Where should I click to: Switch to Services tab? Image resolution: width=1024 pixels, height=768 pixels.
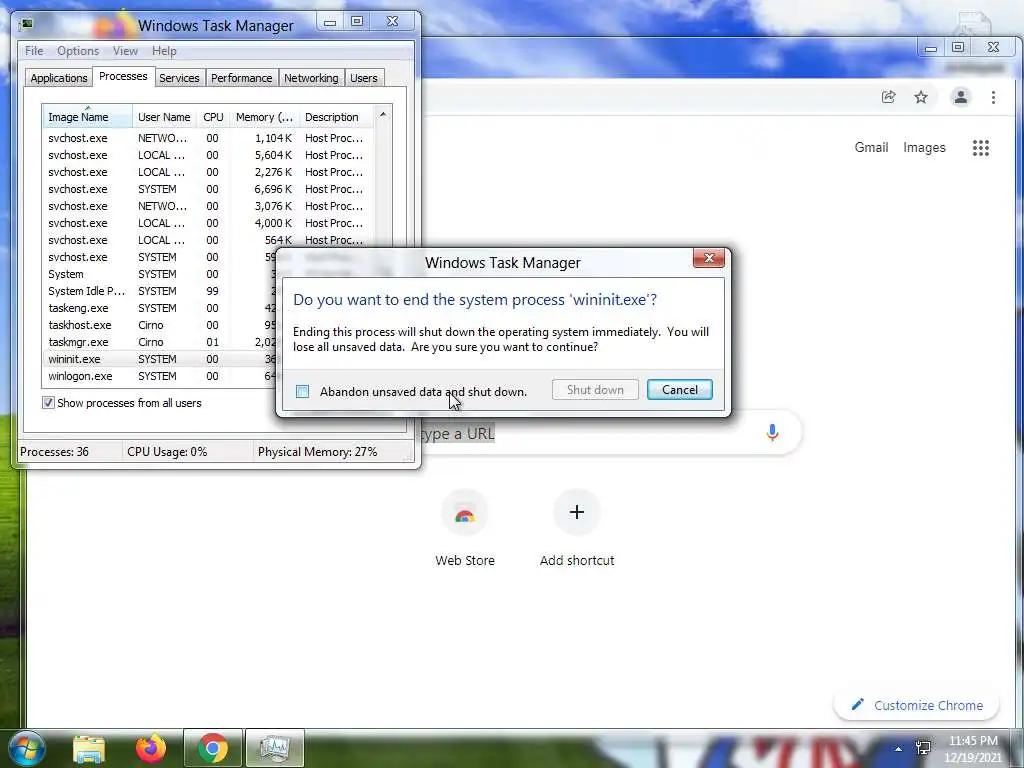(179, 78)
